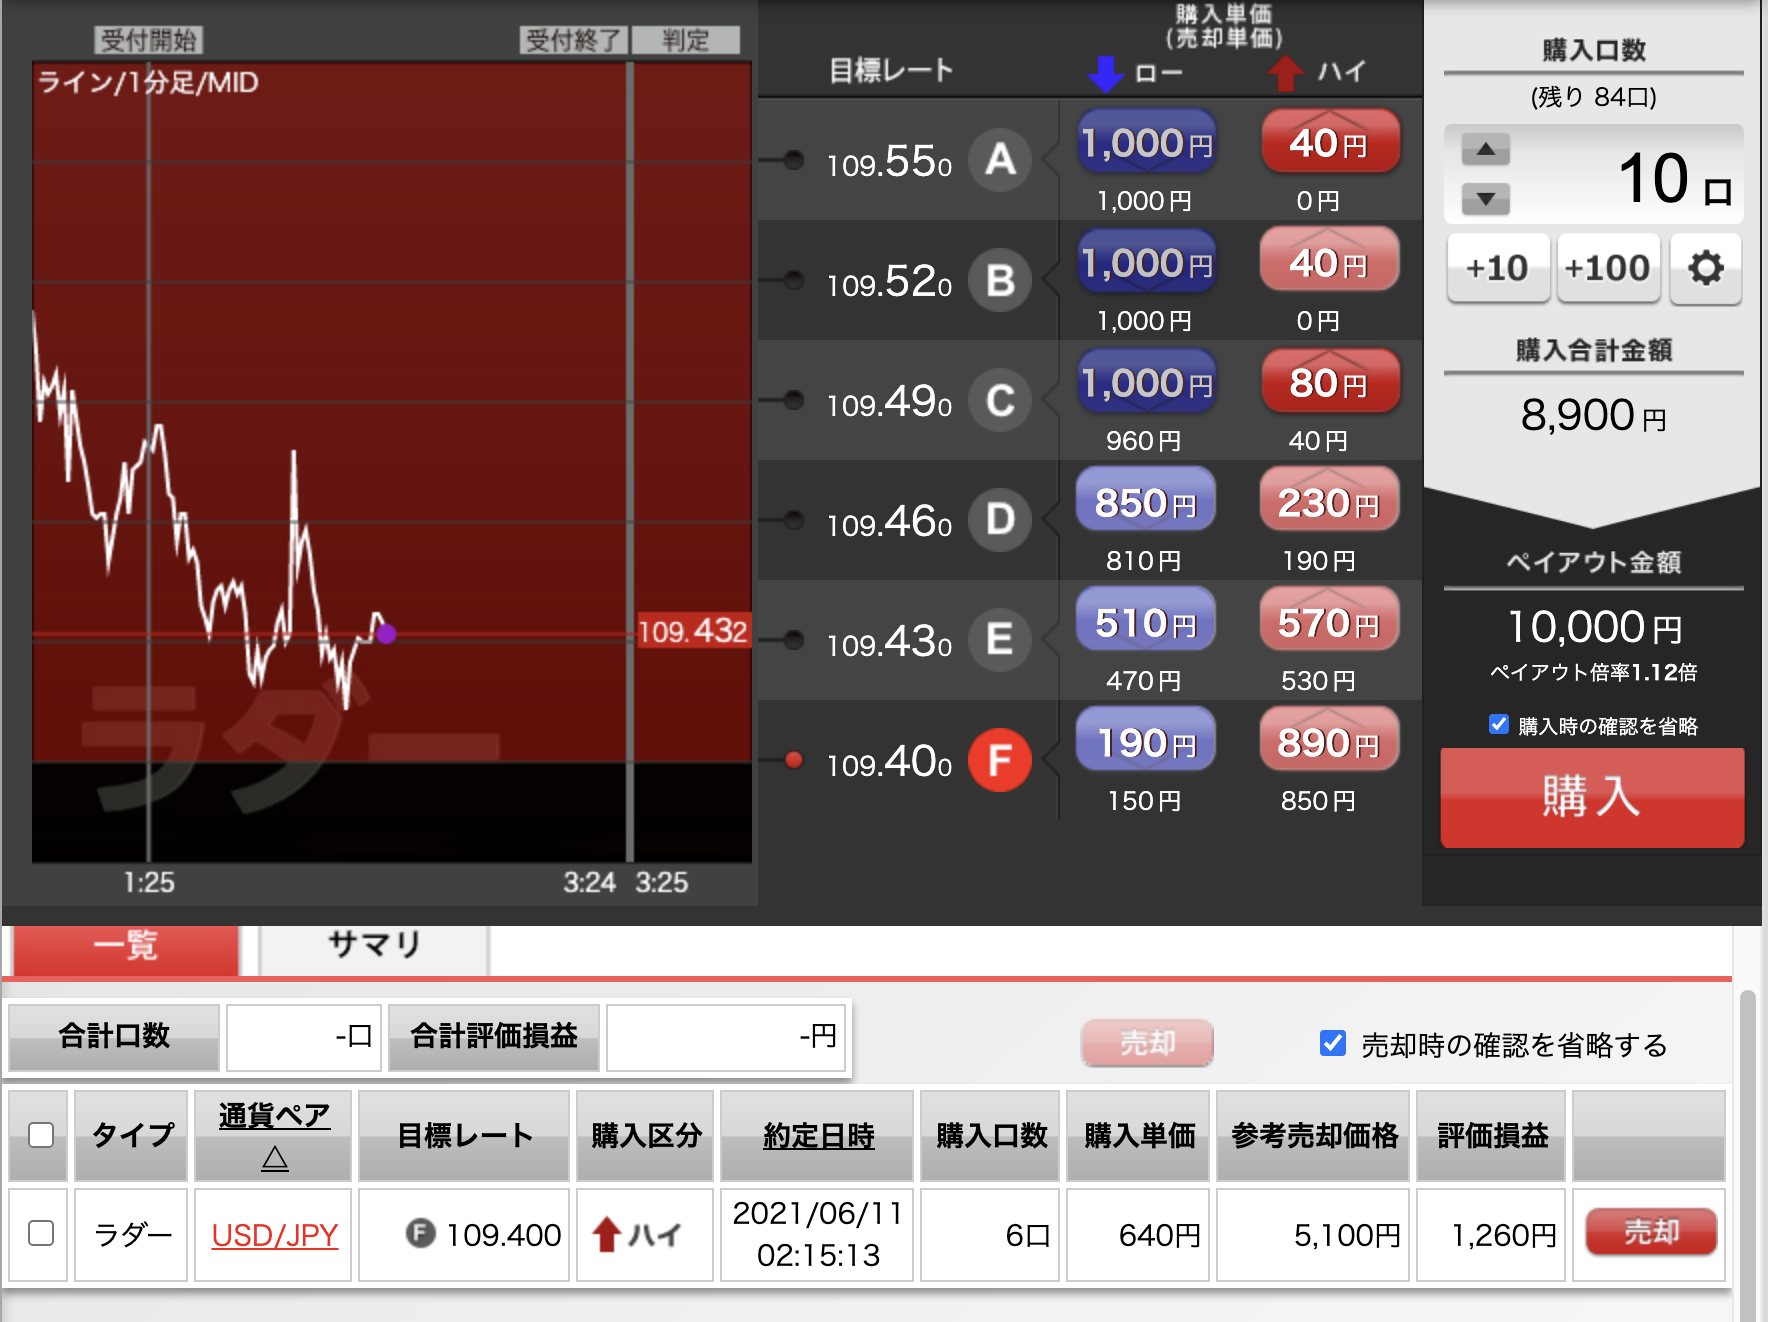Sort by 通貨ペア column header
Image resolution: width=1768 pixels, height=1322 pixels.
coord(274,1116)
